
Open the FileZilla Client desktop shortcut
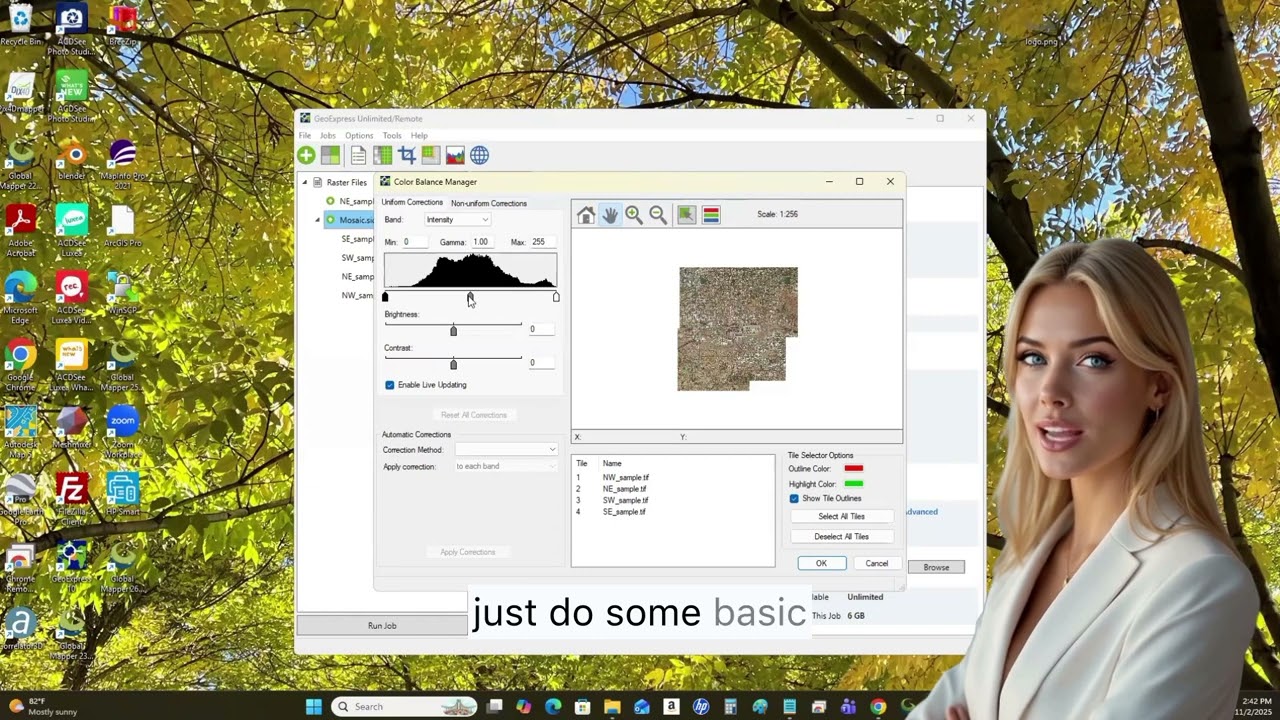72,498
